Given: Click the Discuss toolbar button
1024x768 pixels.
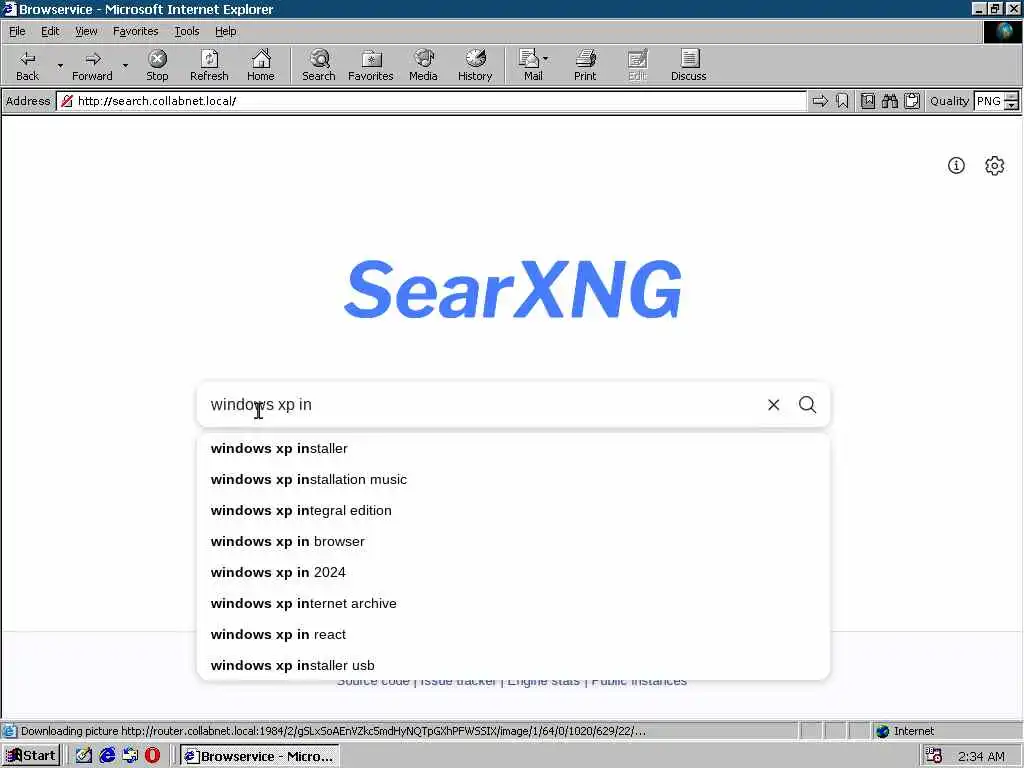Looking at the screenshot, I should pyautogui.click(x=688, y=65).
